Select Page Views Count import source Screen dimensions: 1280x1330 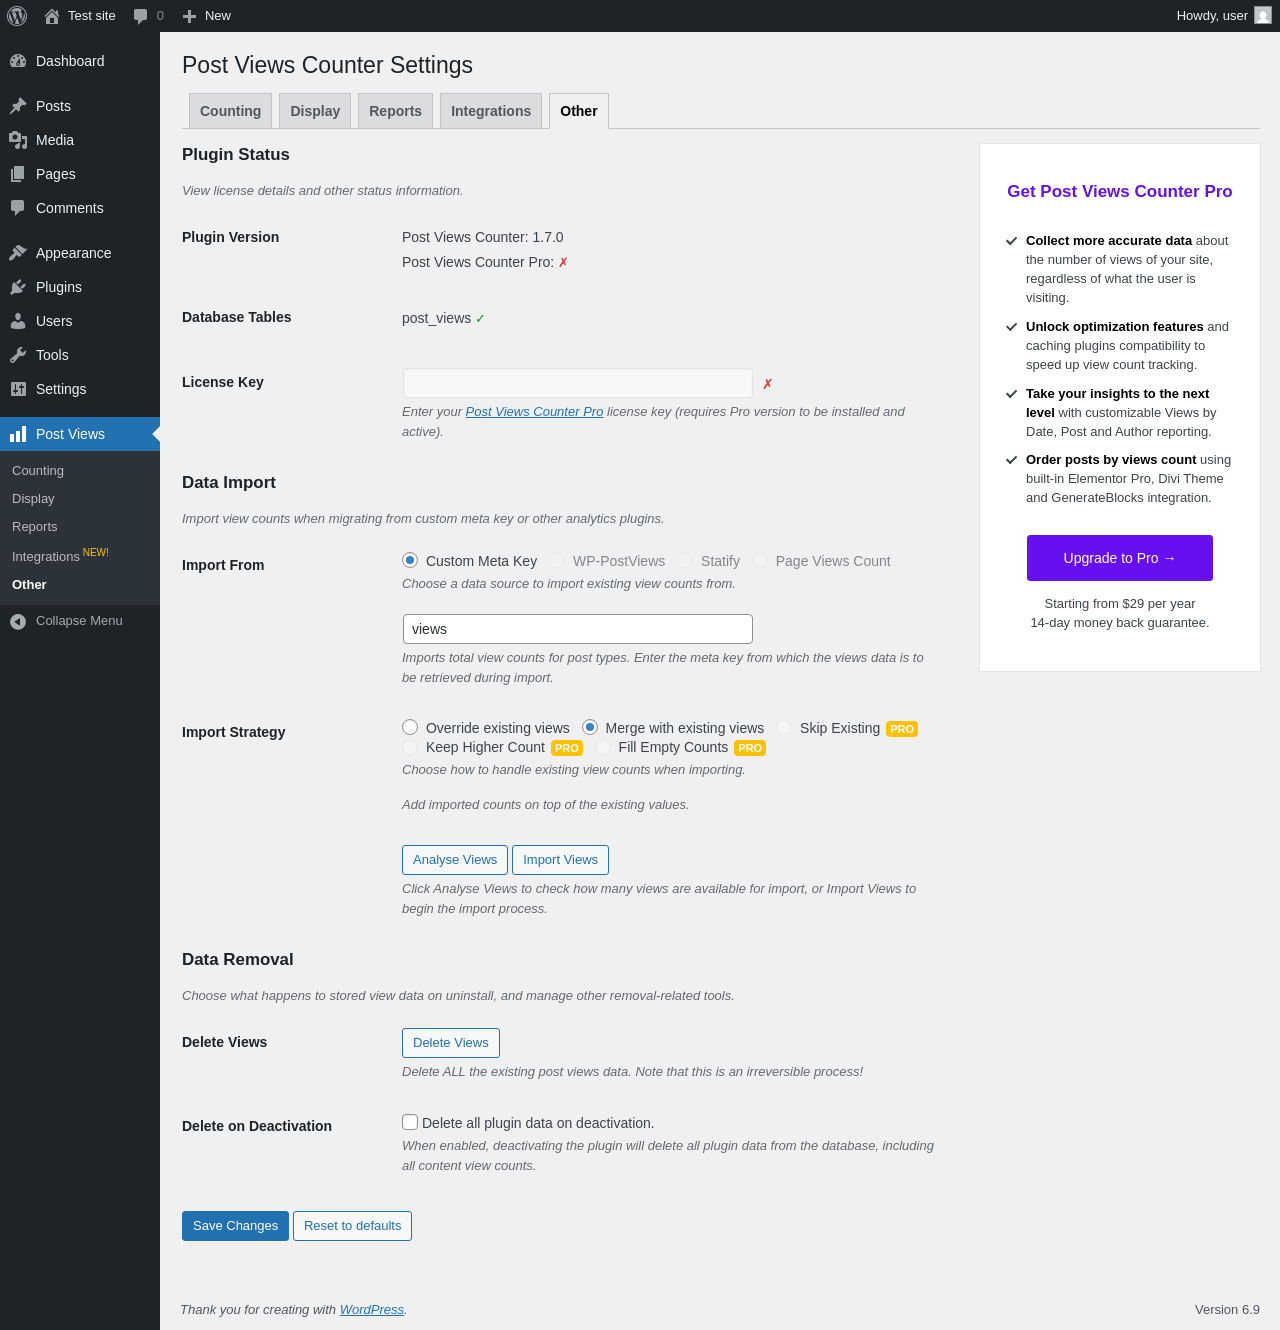760,560
